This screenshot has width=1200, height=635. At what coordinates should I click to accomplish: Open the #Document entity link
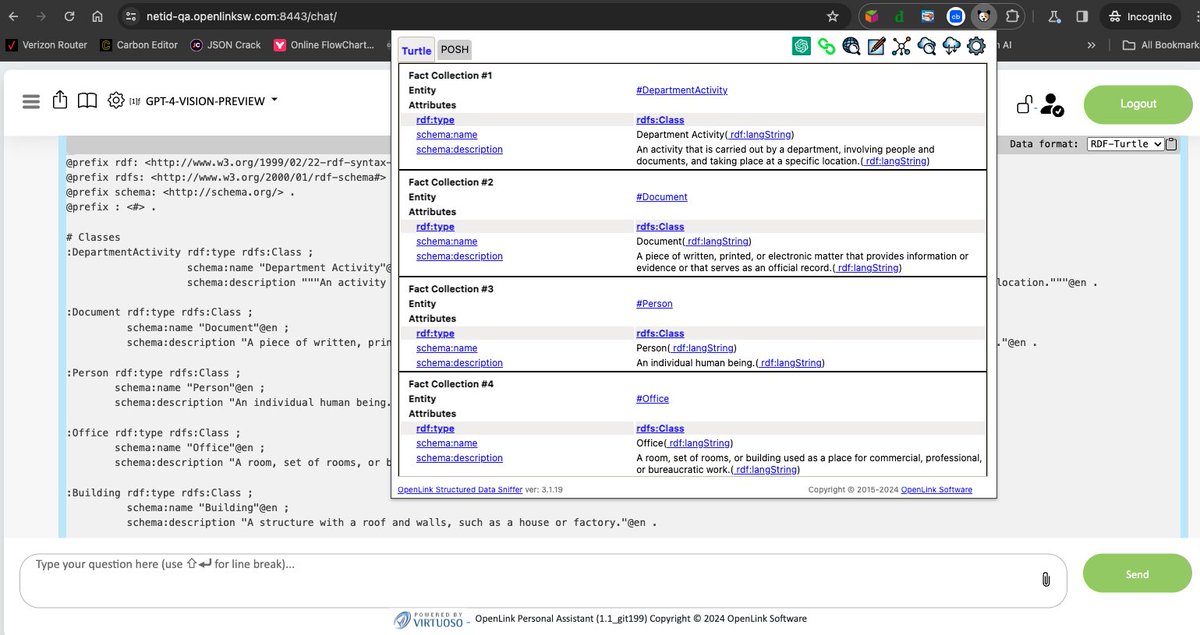pos(662,197)
